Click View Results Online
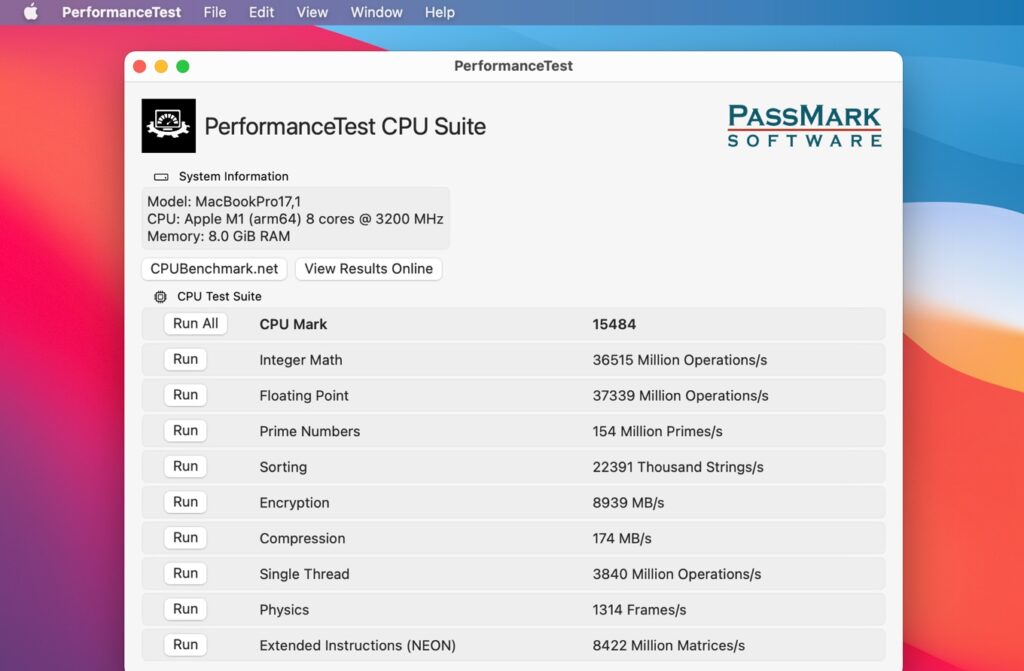 pyautogui.click(x=368, y=268)
